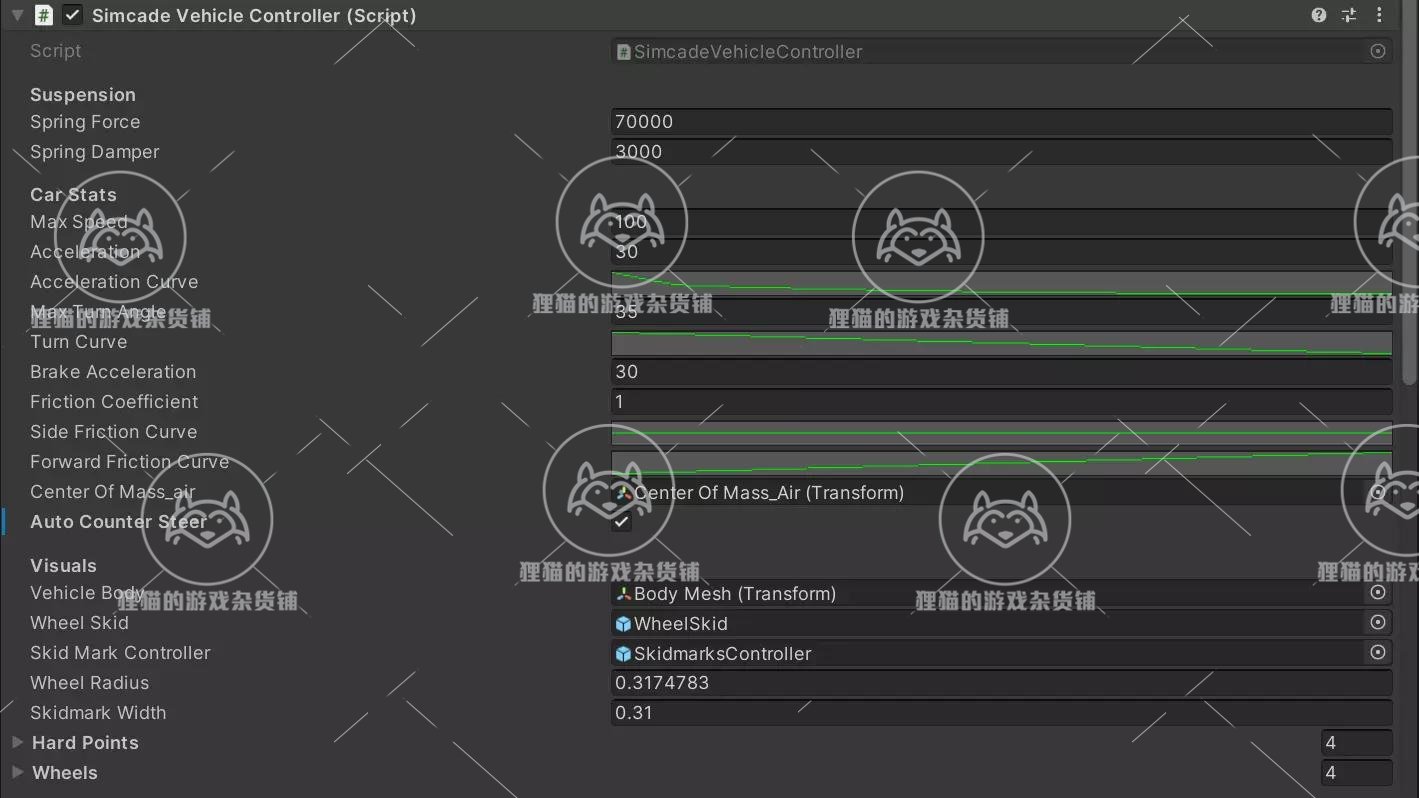
Task: Click the Friction Coefficient label
Action: coord(114,402)
